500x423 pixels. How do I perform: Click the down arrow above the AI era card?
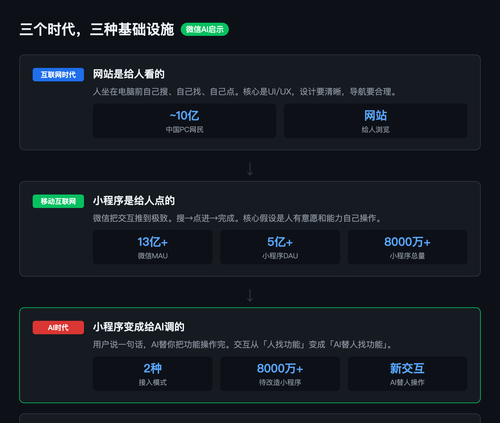click(x=250, y=296)
